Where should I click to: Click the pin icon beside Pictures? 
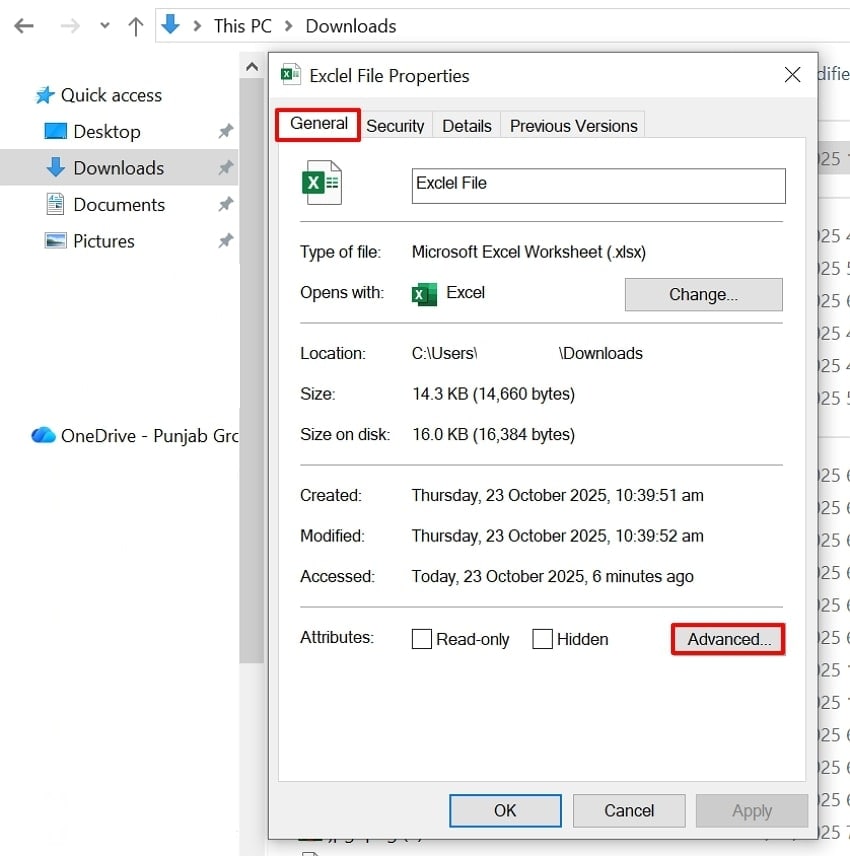point(225,241)
